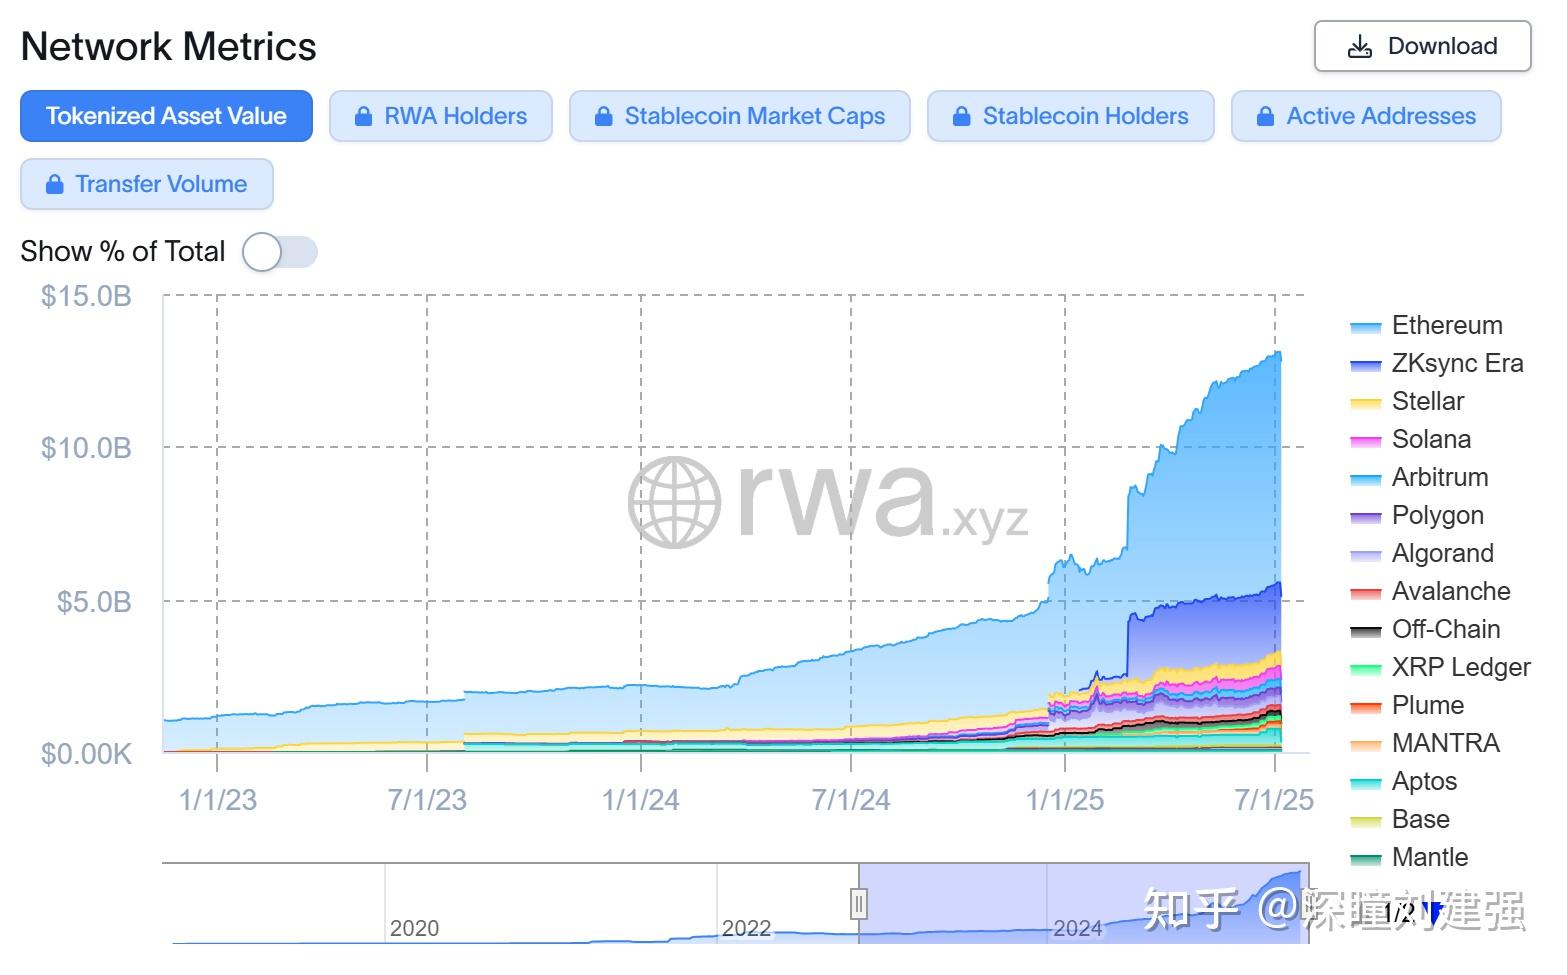
Task: Click the 1/1/23 x-axis date label
Action: 217,800
